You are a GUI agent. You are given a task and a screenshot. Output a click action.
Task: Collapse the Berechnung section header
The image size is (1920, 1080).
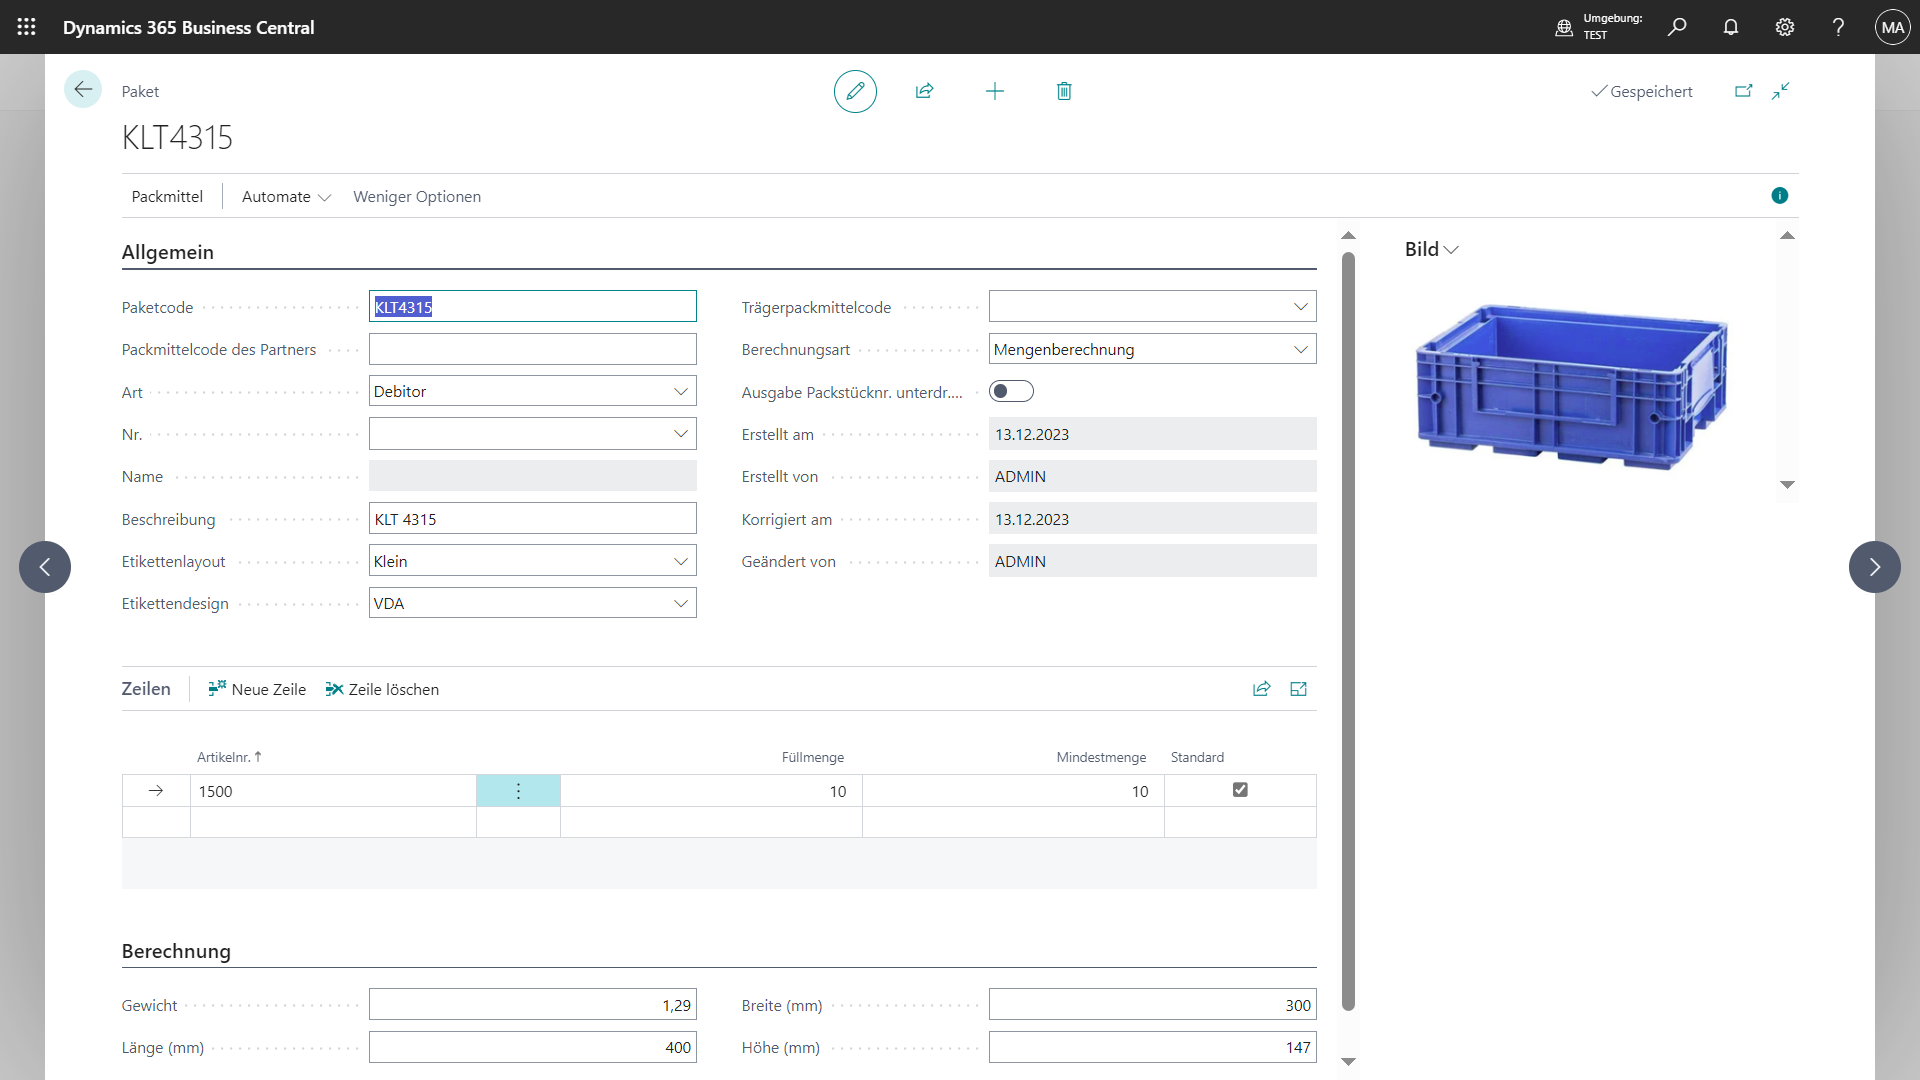point(176,951)
